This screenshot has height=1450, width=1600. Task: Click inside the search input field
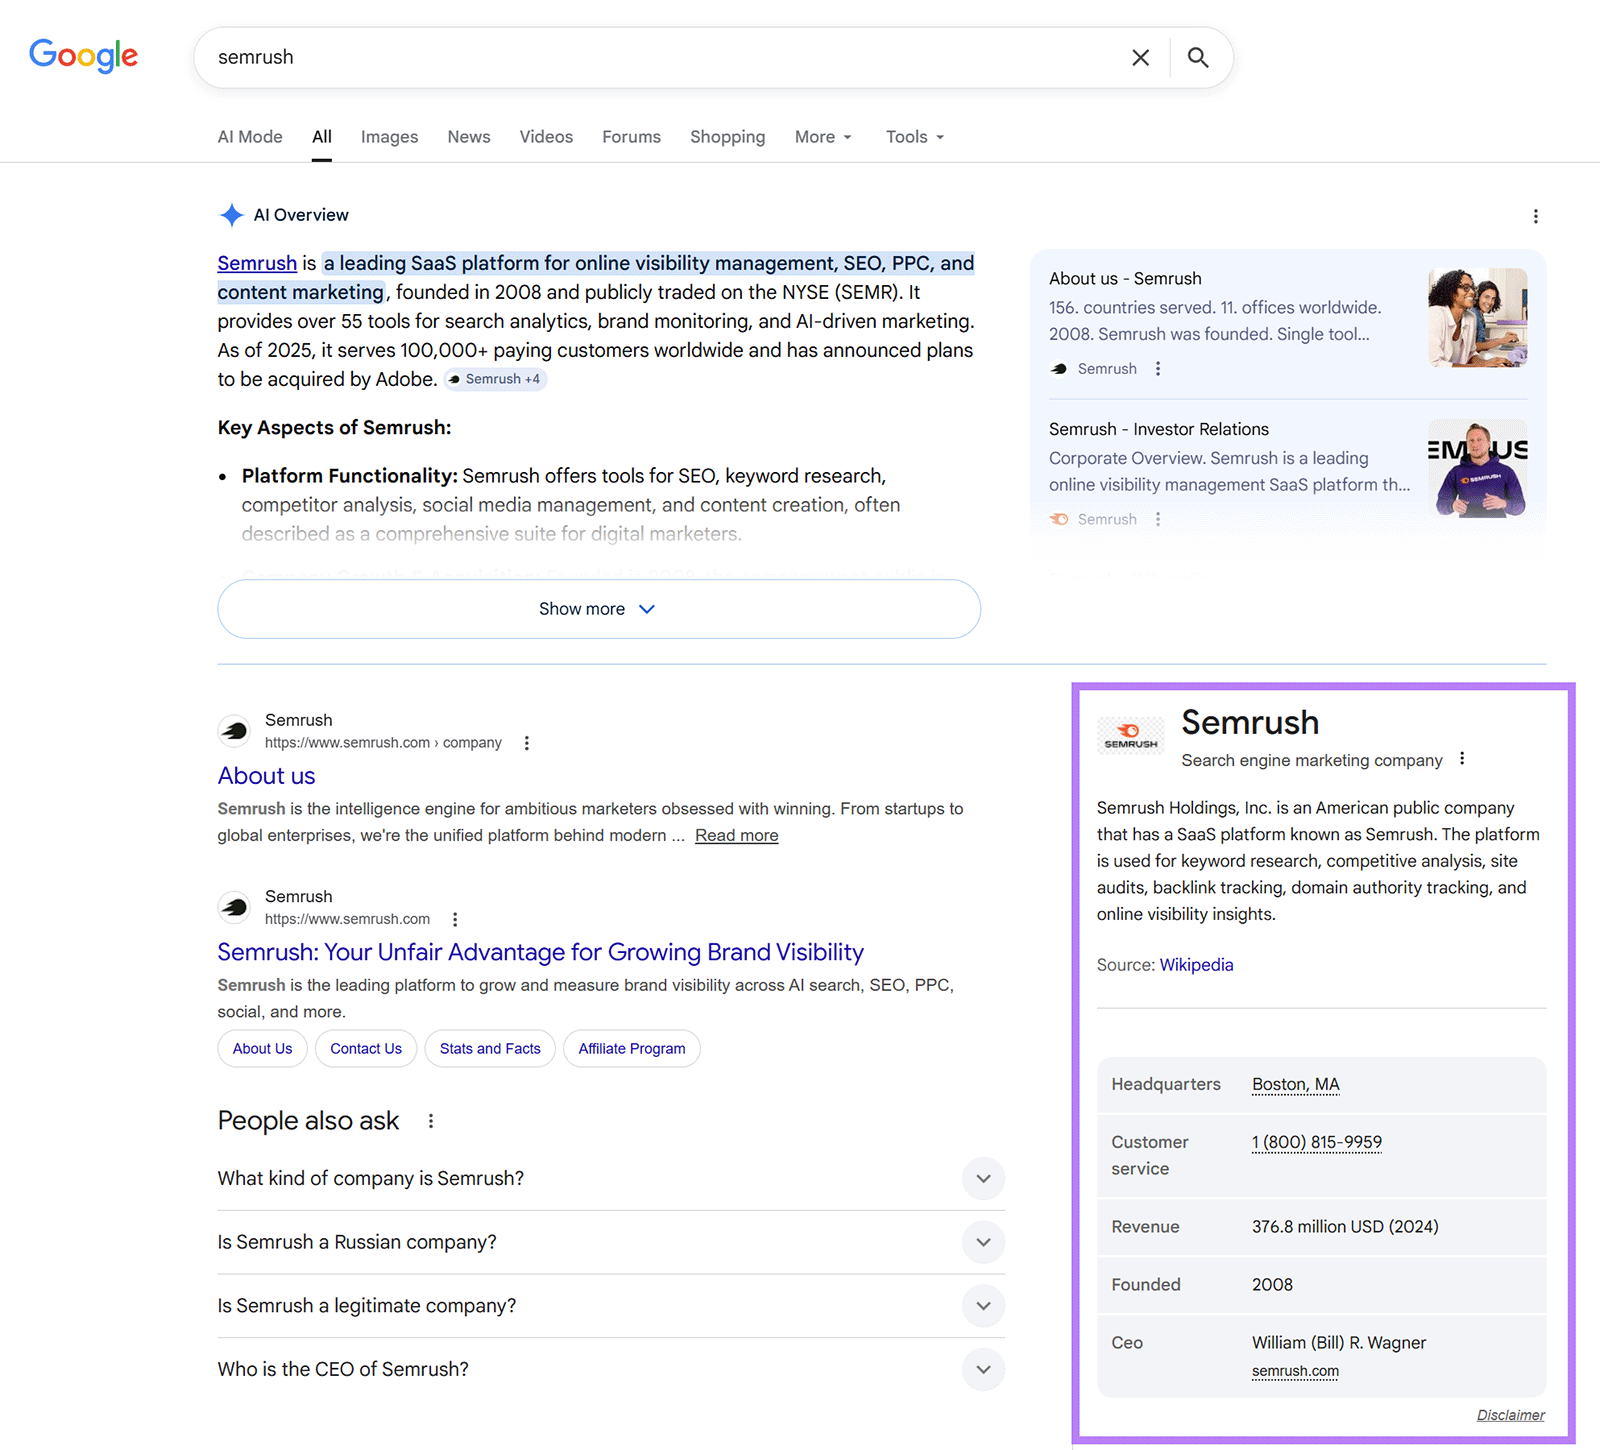tap(600, 57)
